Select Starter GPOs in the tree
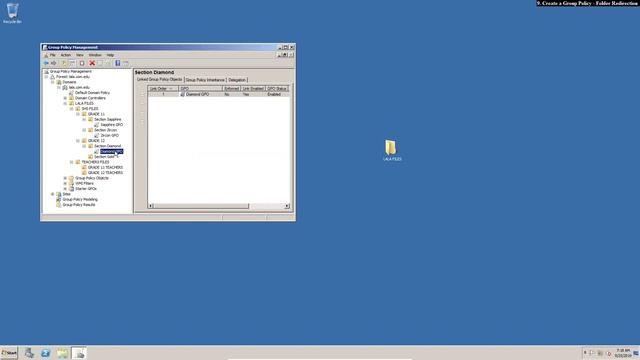640x360 pixels. 86,189
